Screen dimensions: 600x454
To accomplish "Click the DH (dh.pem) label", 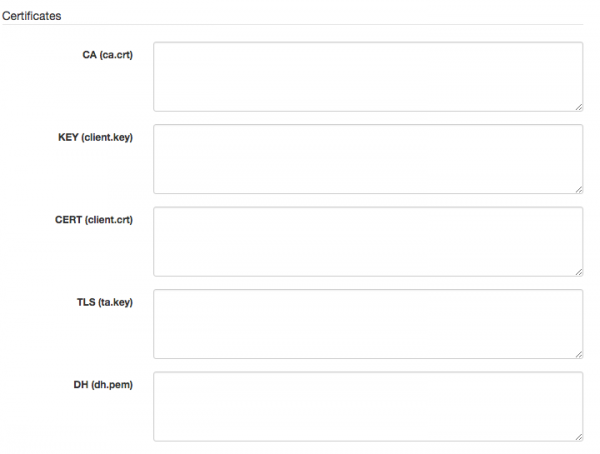I will tap(103, 385).
